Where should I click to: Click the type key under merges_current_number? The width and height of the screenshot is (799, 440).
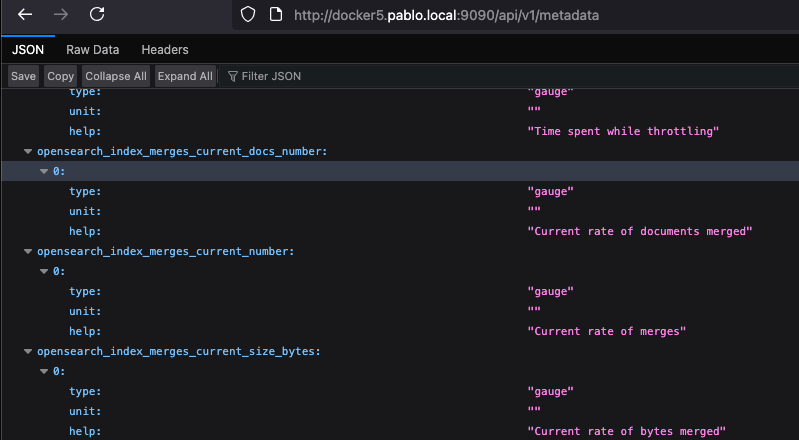85,291
